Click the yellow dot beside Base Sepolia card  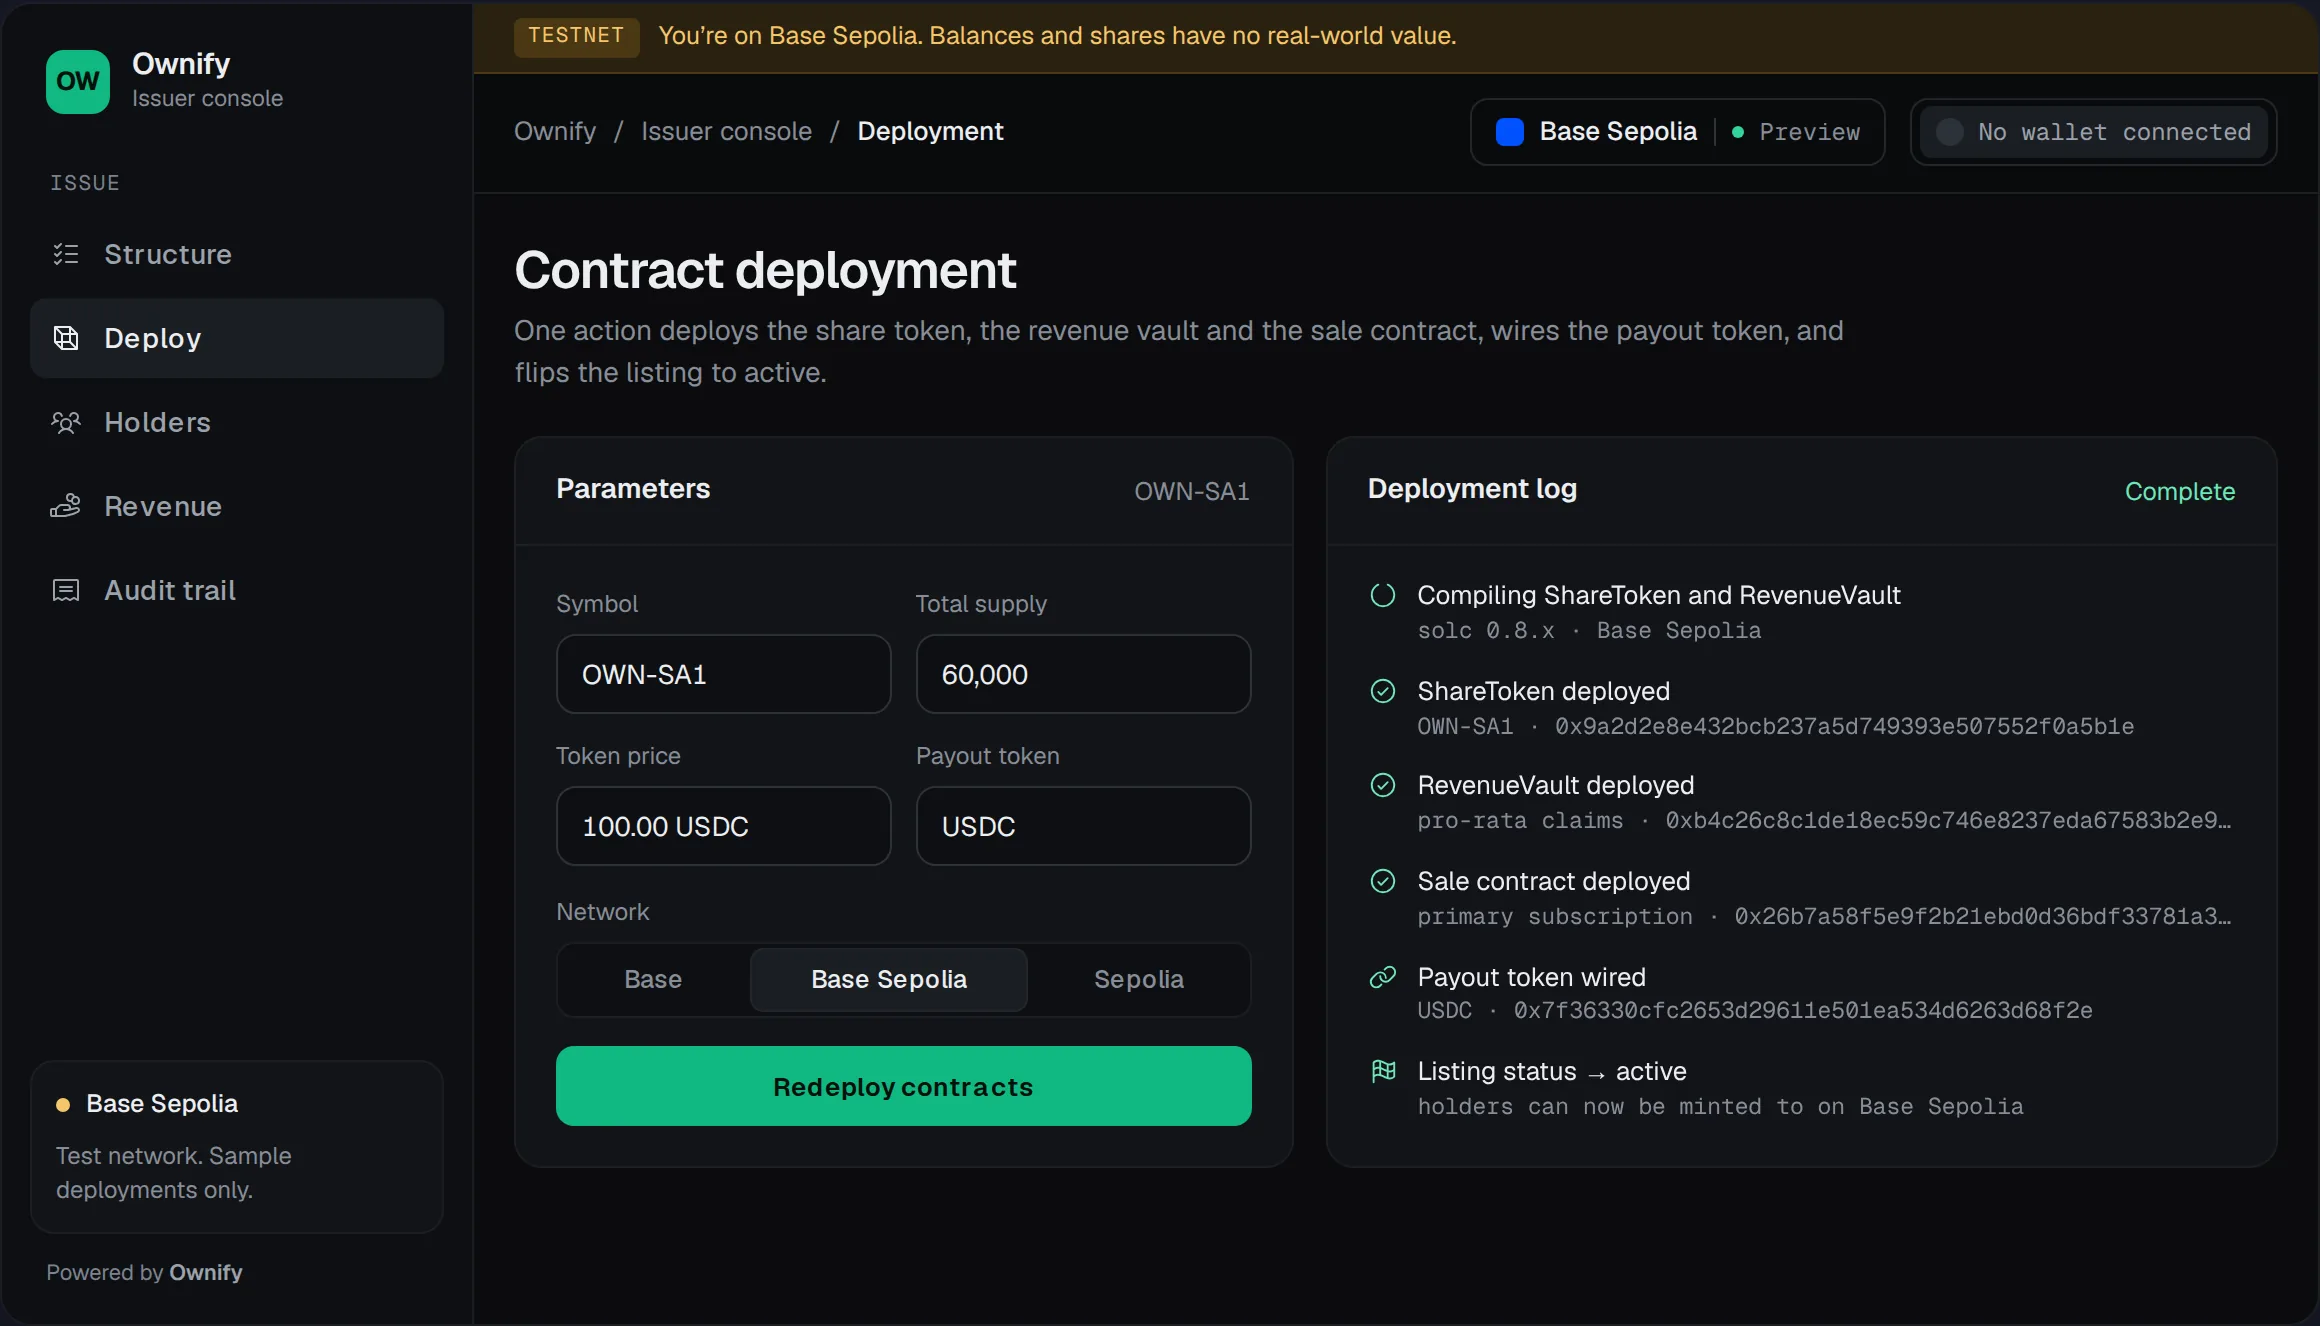(x=63, y=1105)
